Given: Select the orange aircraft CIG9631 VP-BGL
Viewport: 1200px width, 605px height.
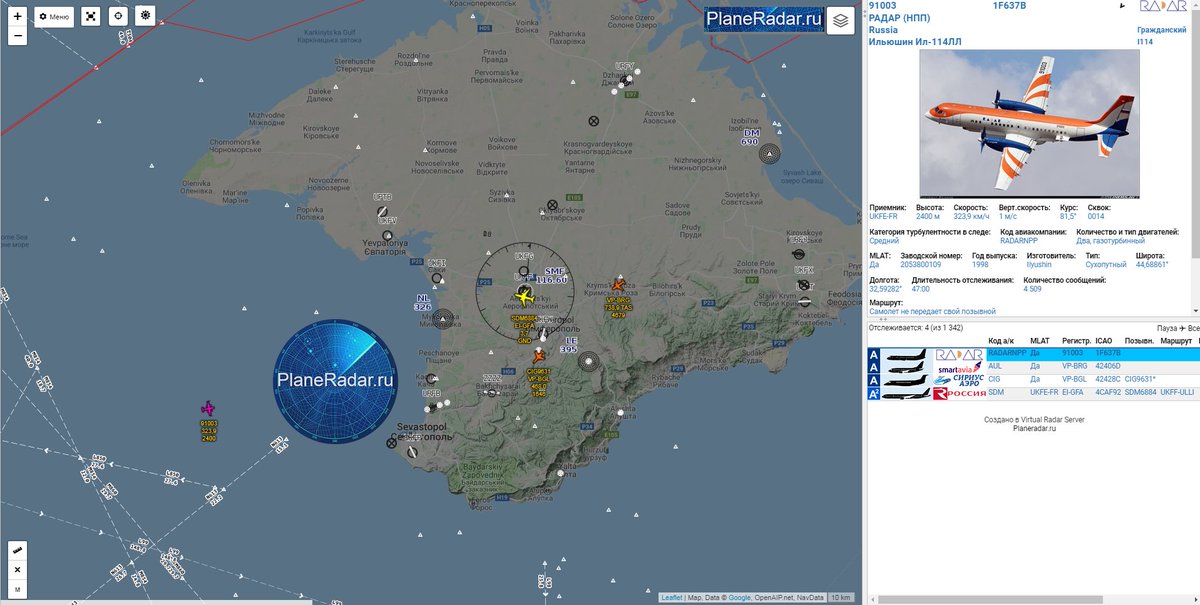Looking at the screenshot, I should coord(539,356).
